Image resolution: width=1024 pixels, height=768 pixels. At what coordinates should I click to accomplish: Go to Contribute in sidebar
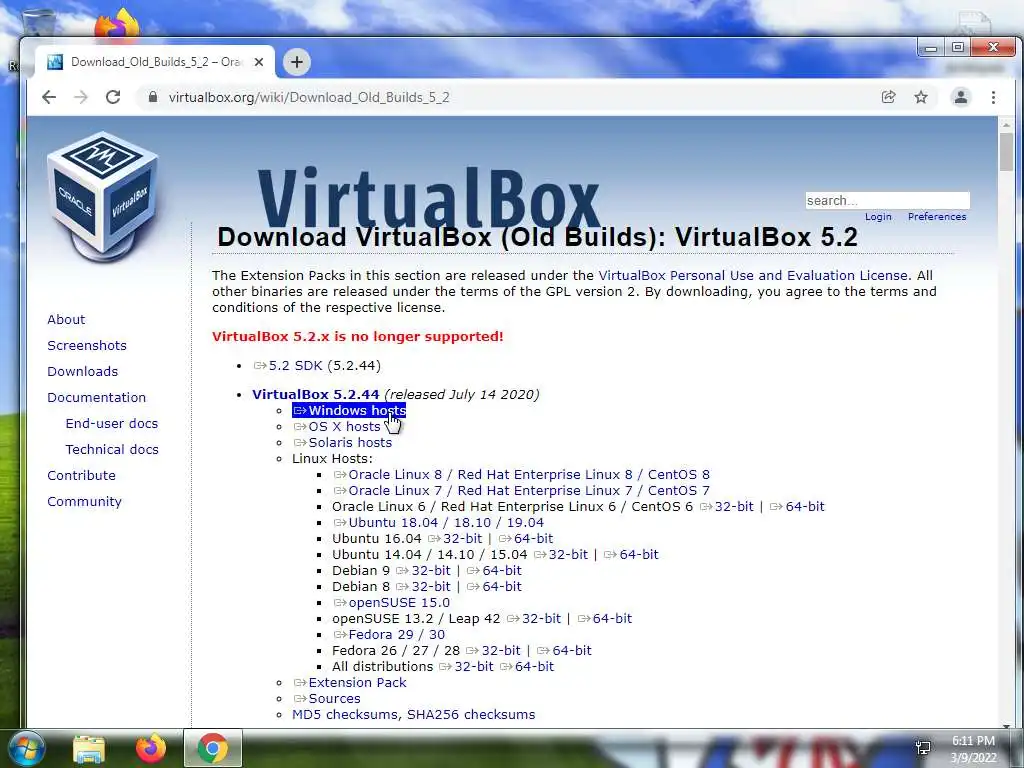(81, 475)
